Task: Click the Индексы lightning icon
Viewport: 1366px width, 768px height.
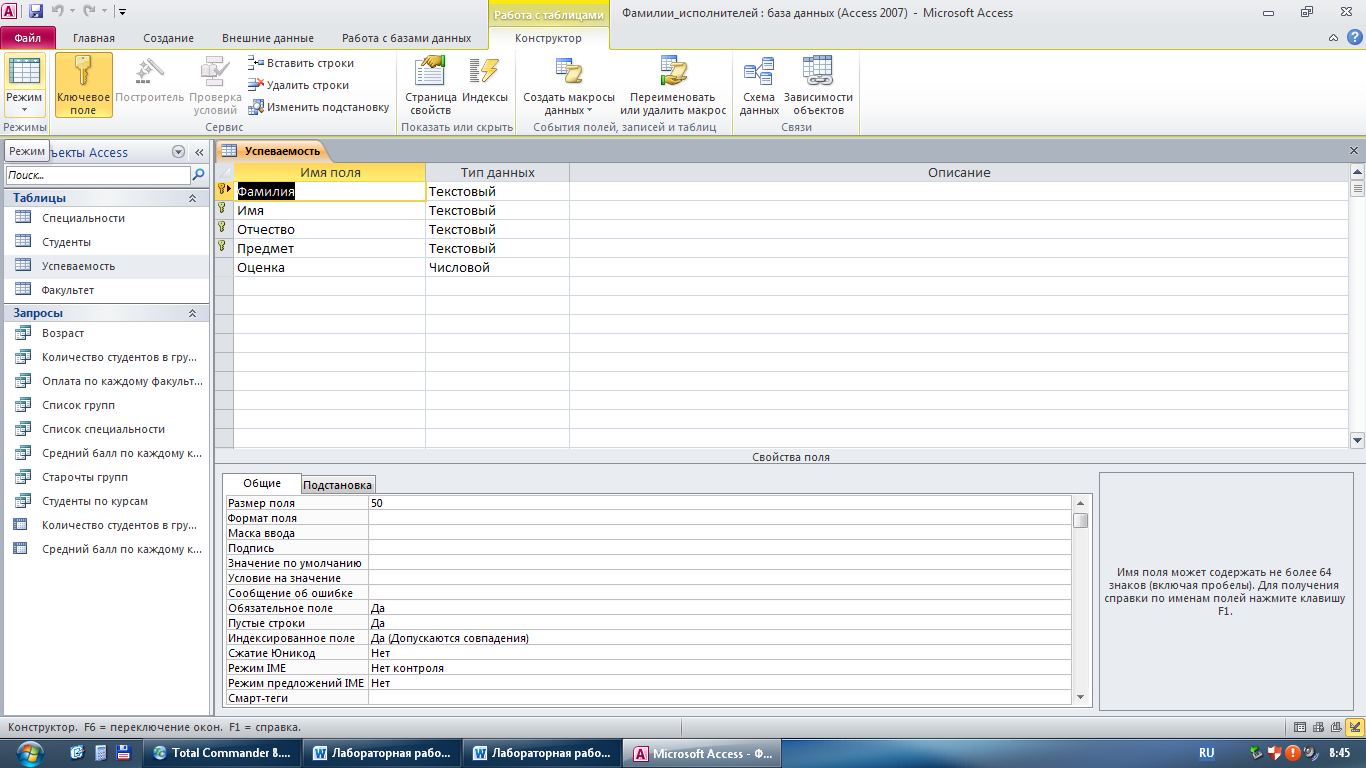Action: (x=485, y=74)
